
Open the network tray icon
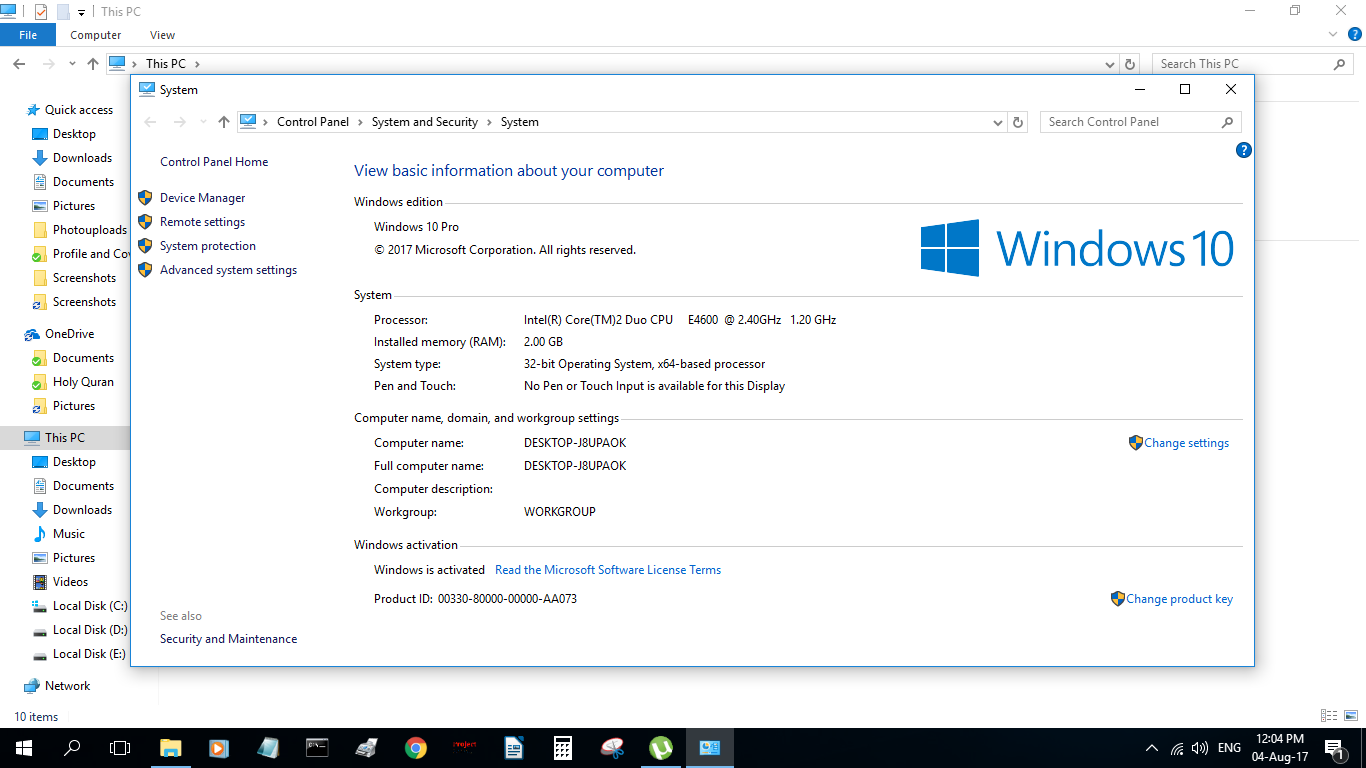tap(1177, 748)
